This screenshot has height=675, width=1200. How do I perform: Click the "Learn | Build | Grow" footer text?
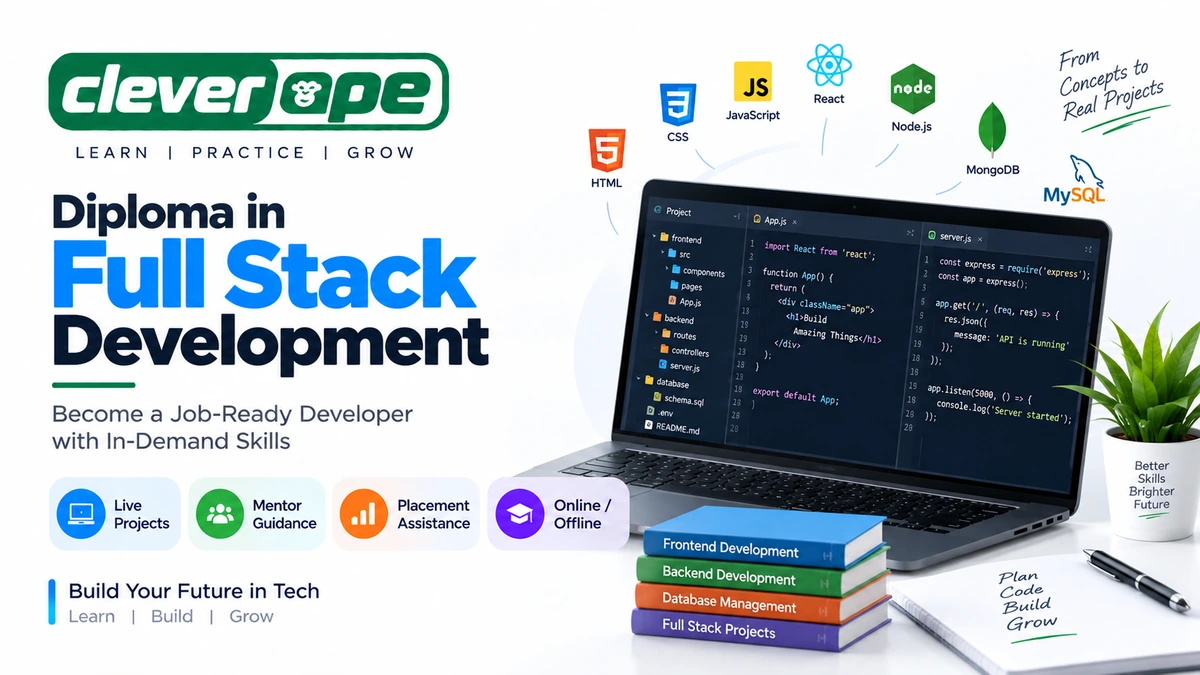pos(171,616)
